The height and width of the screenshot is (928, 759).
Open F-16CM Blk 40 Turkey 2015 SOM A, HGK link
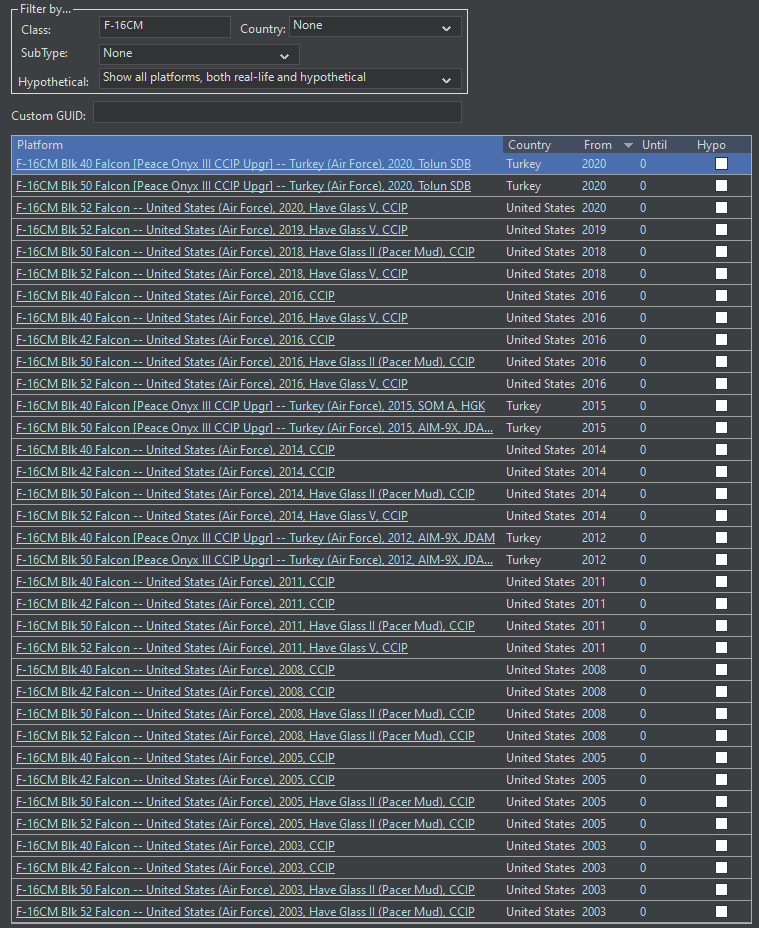pyautogui.click(x=250, y=406)
